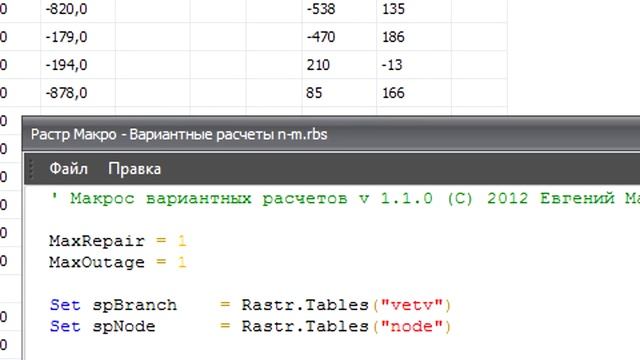Click Rastr.Tables on the spBranch line

pyautogui.click(x=305, y=305)
